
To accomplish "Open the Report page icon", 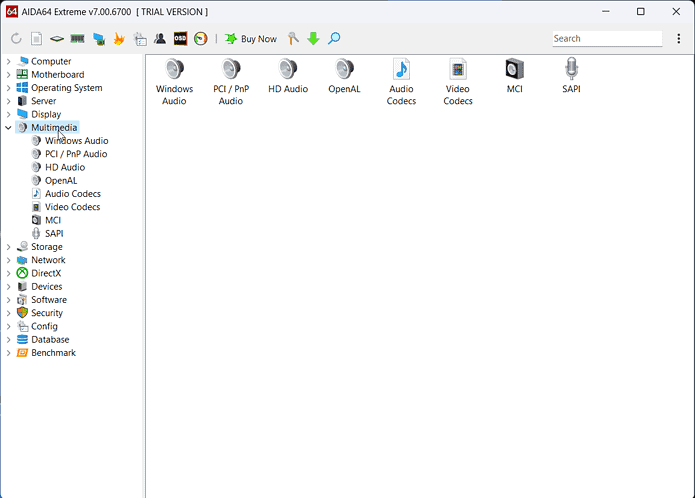I will coord(36,39).
